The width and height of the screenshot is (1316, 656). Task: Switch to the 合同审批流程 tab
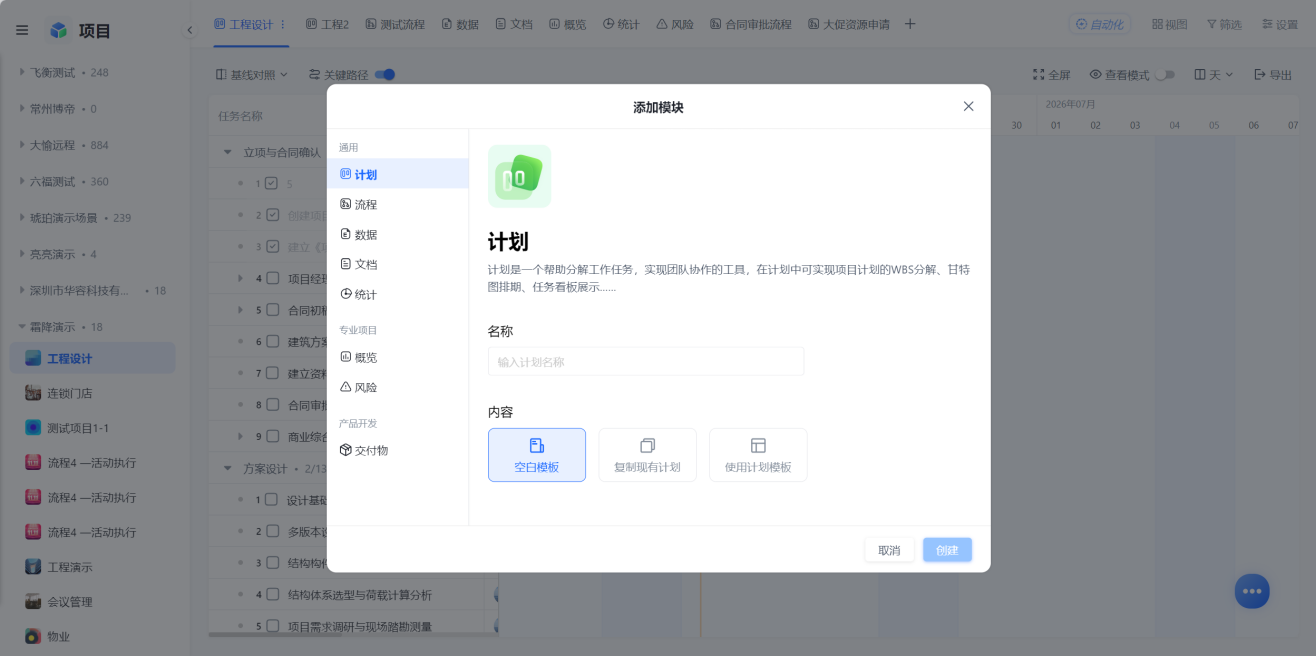750,24
